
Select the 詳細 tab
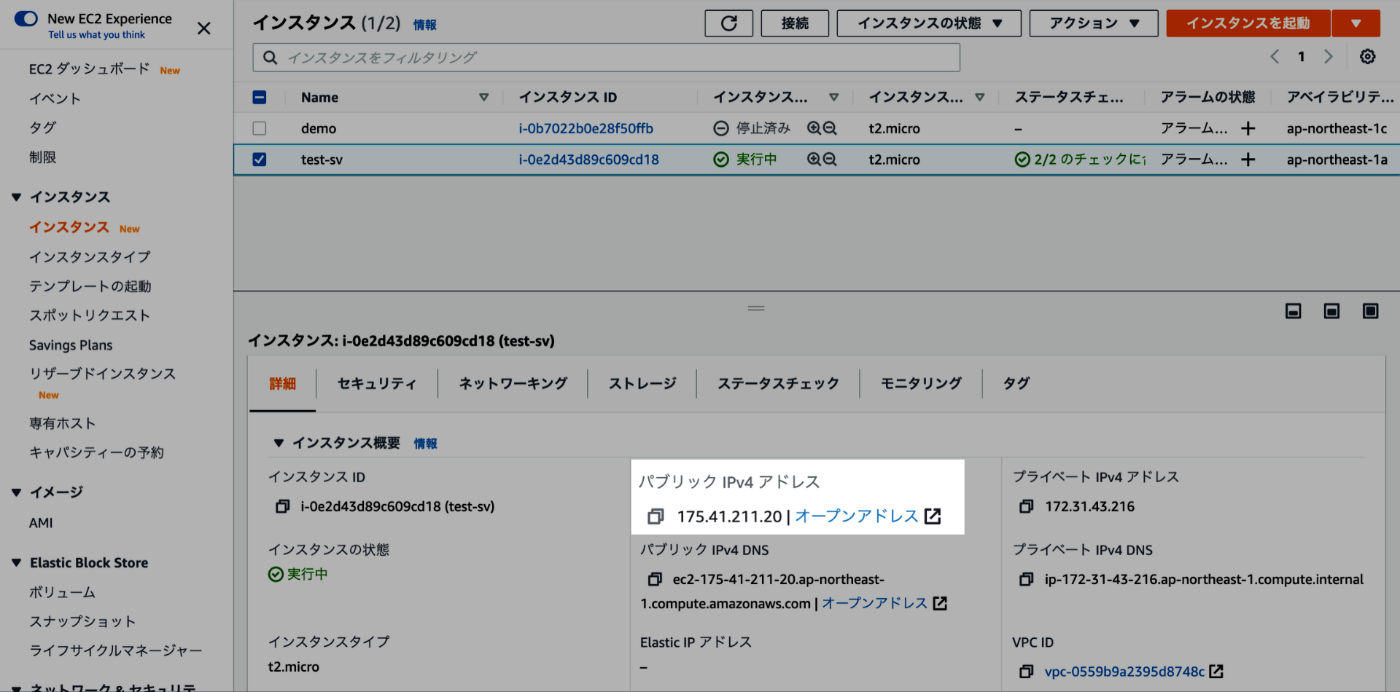tap(283, 383)
